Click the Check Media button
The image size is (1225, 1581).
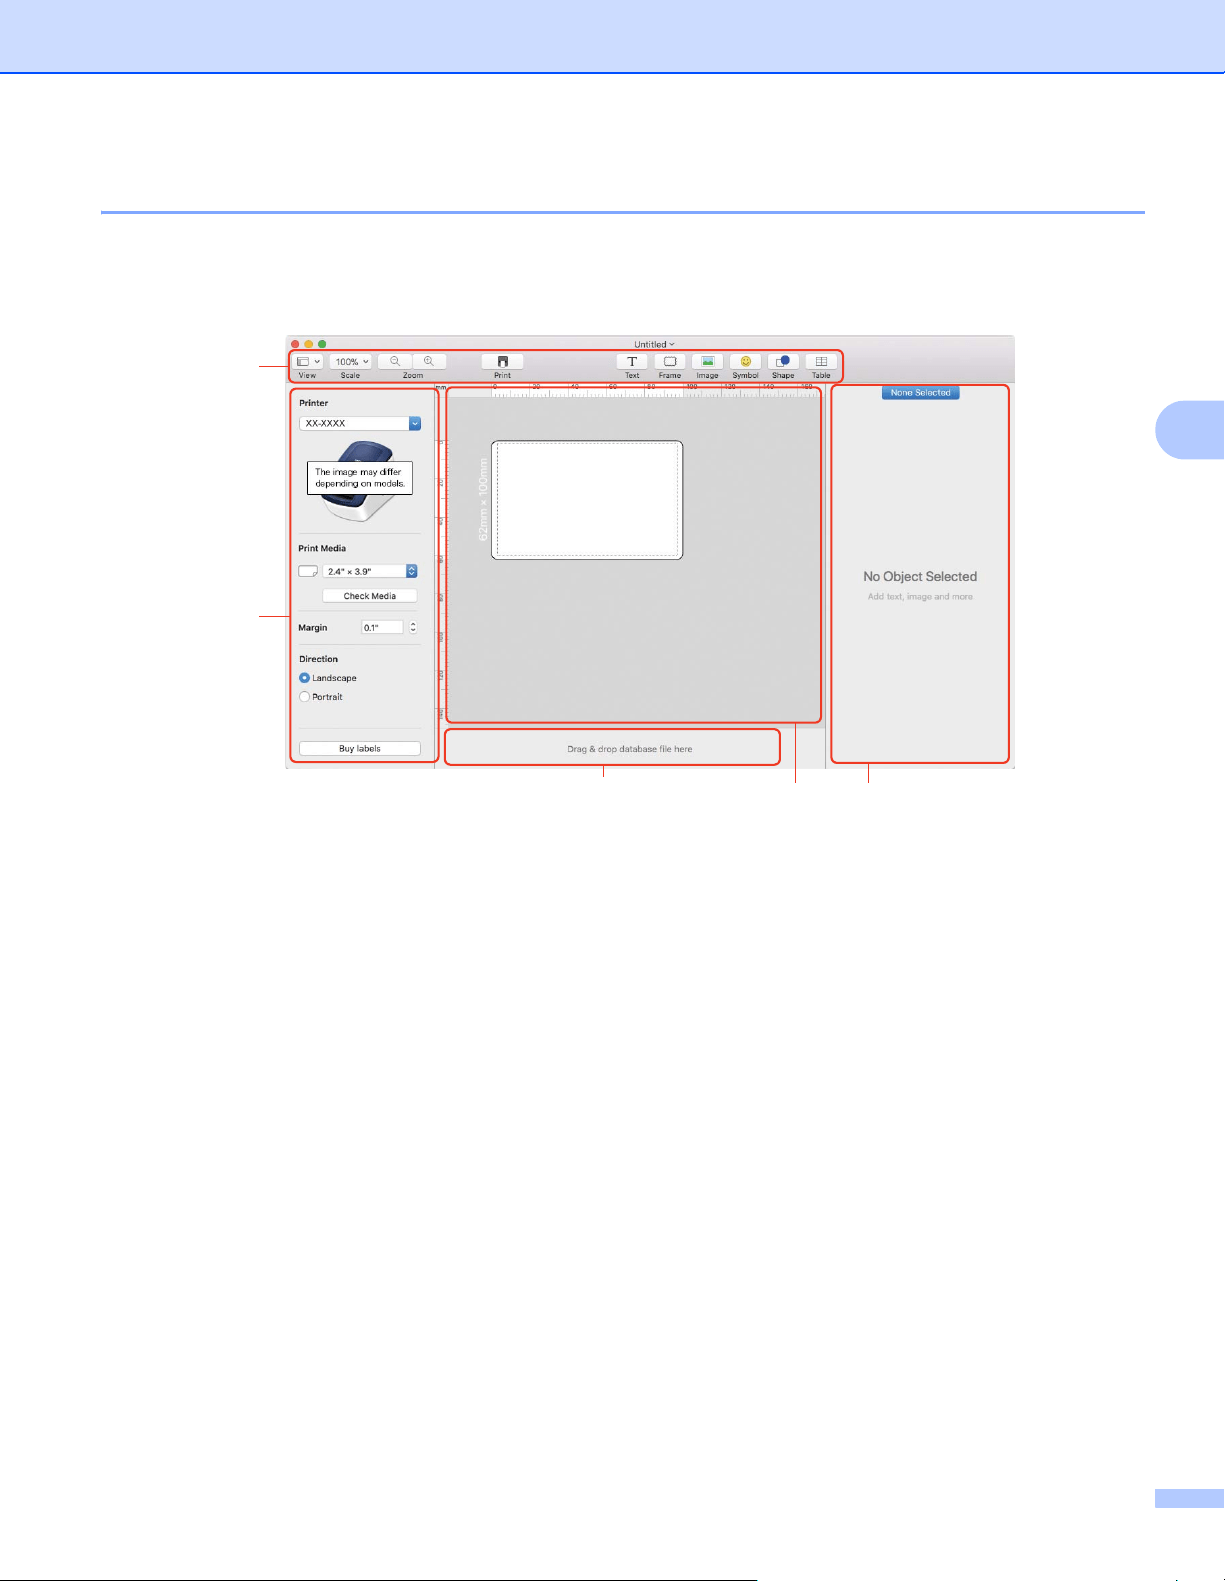[370, 596]
